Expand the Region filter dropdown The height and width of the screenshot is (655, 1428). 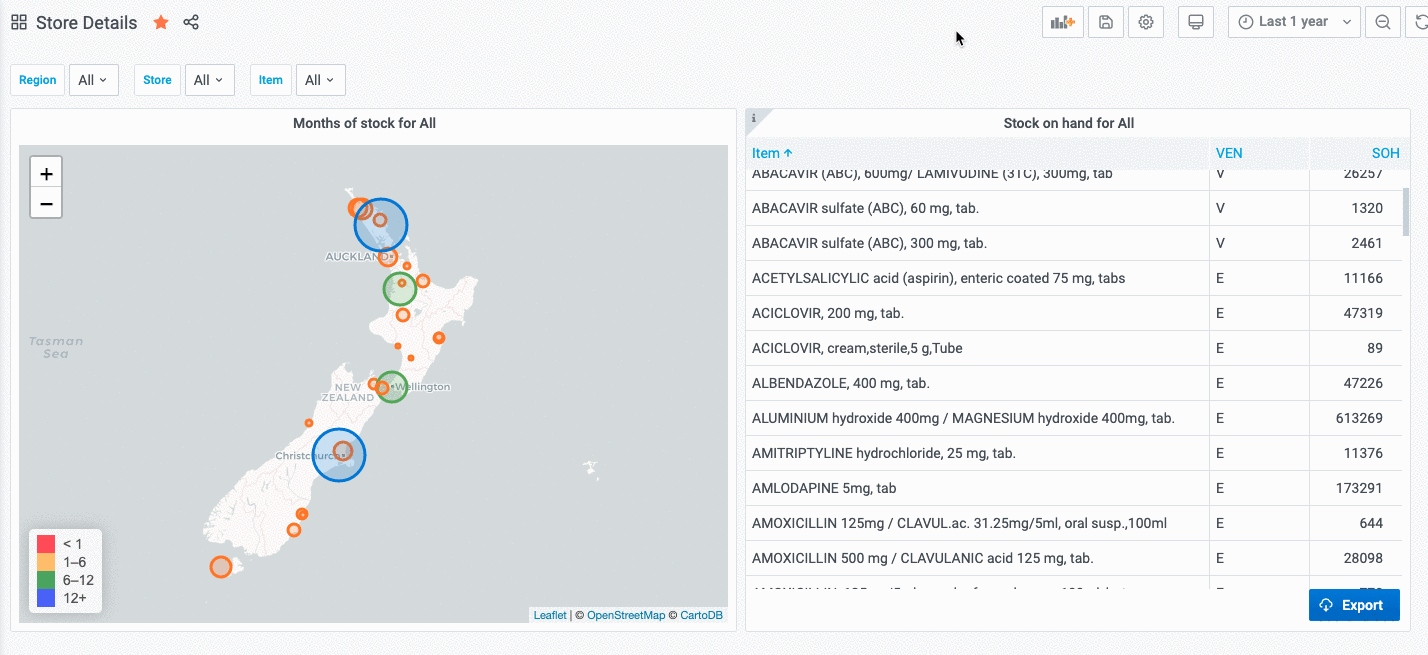93,80
